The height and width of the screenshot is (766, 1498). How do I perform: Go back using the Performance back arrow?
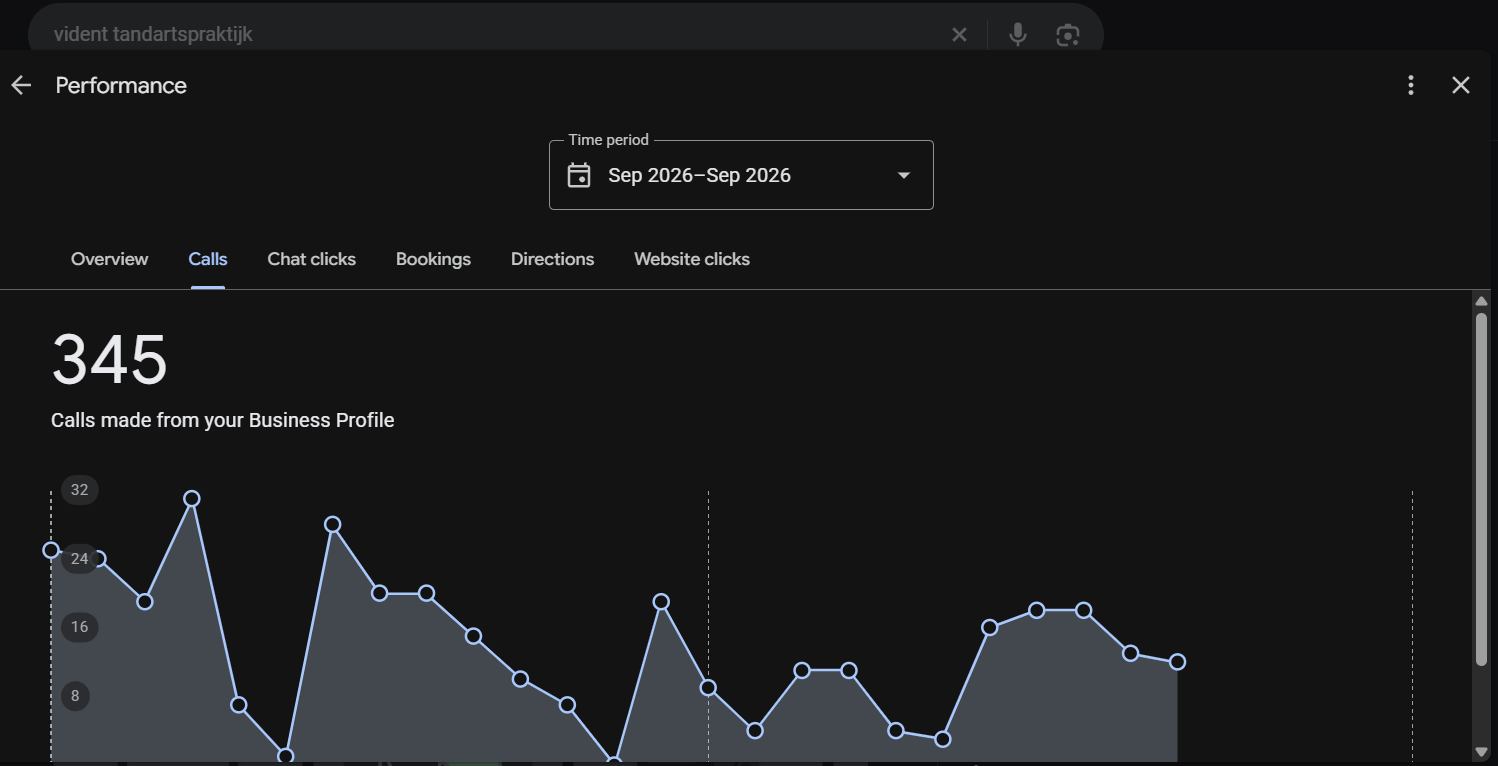pyautogui.click(x=21, y=86)
